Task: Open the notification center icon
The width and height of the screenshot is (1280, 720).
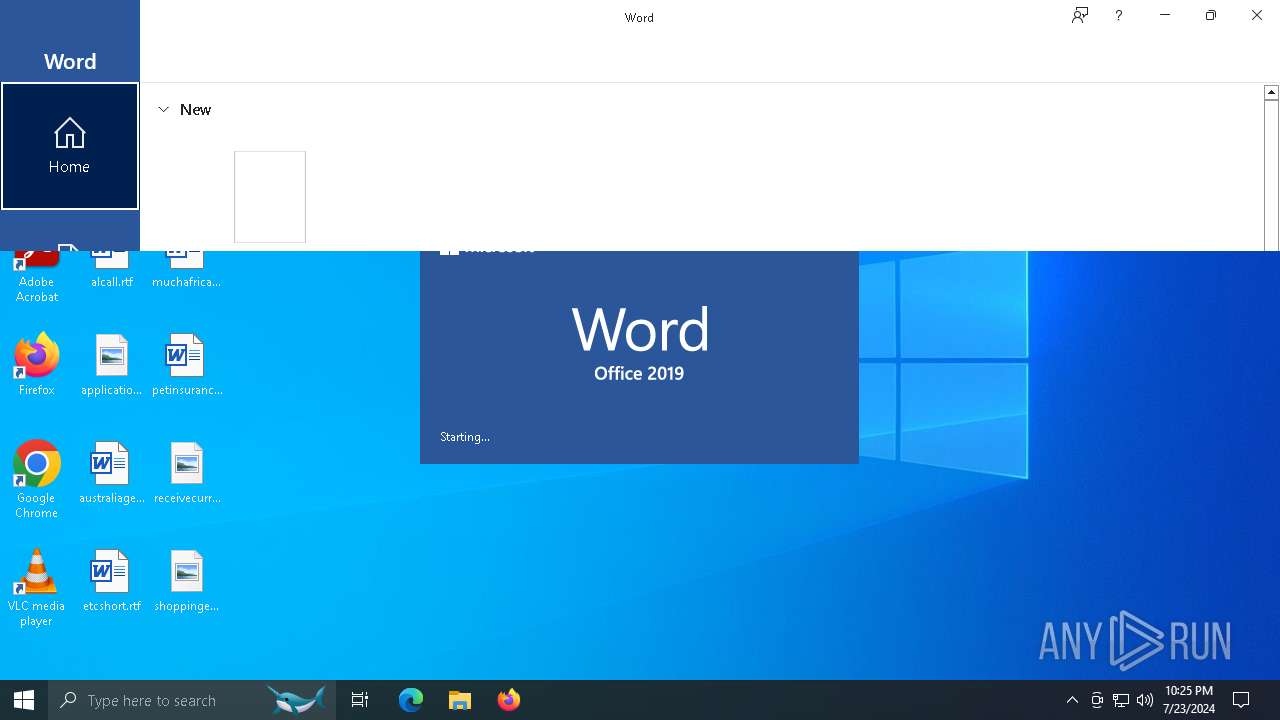Action: [1242, 700]
